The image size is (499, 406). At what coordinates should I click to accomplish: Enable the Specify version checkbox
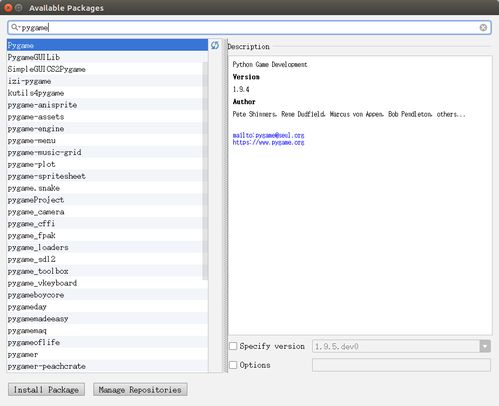tap(233, 346)
